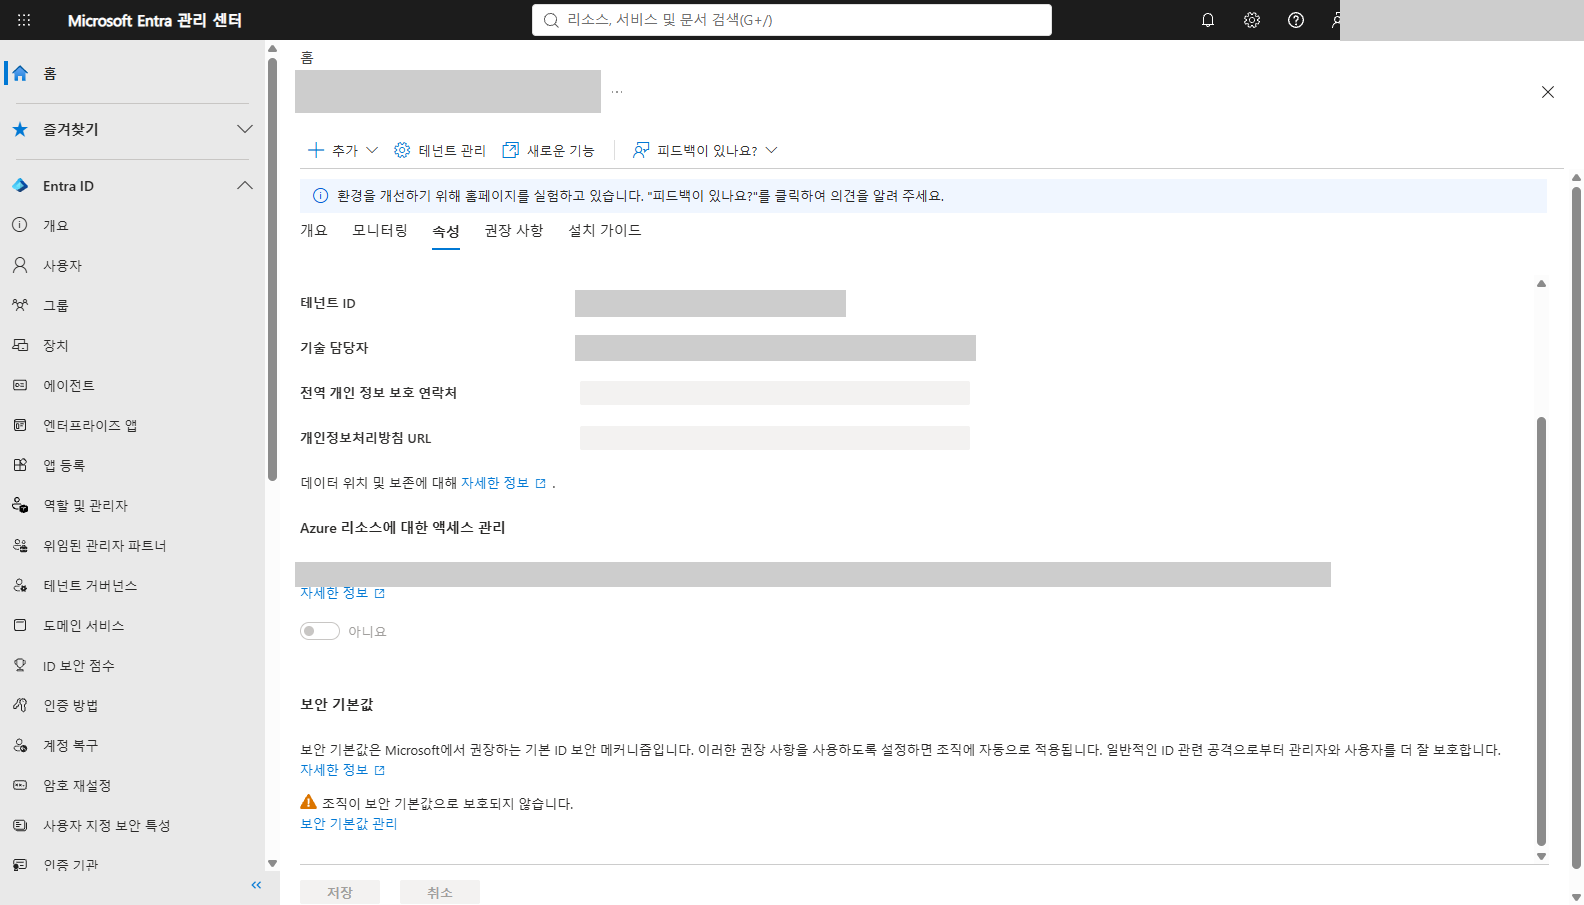1584x905 pixels.
Task: Open 장치 devices icon in sidebar
Action: tap(20, 345)
